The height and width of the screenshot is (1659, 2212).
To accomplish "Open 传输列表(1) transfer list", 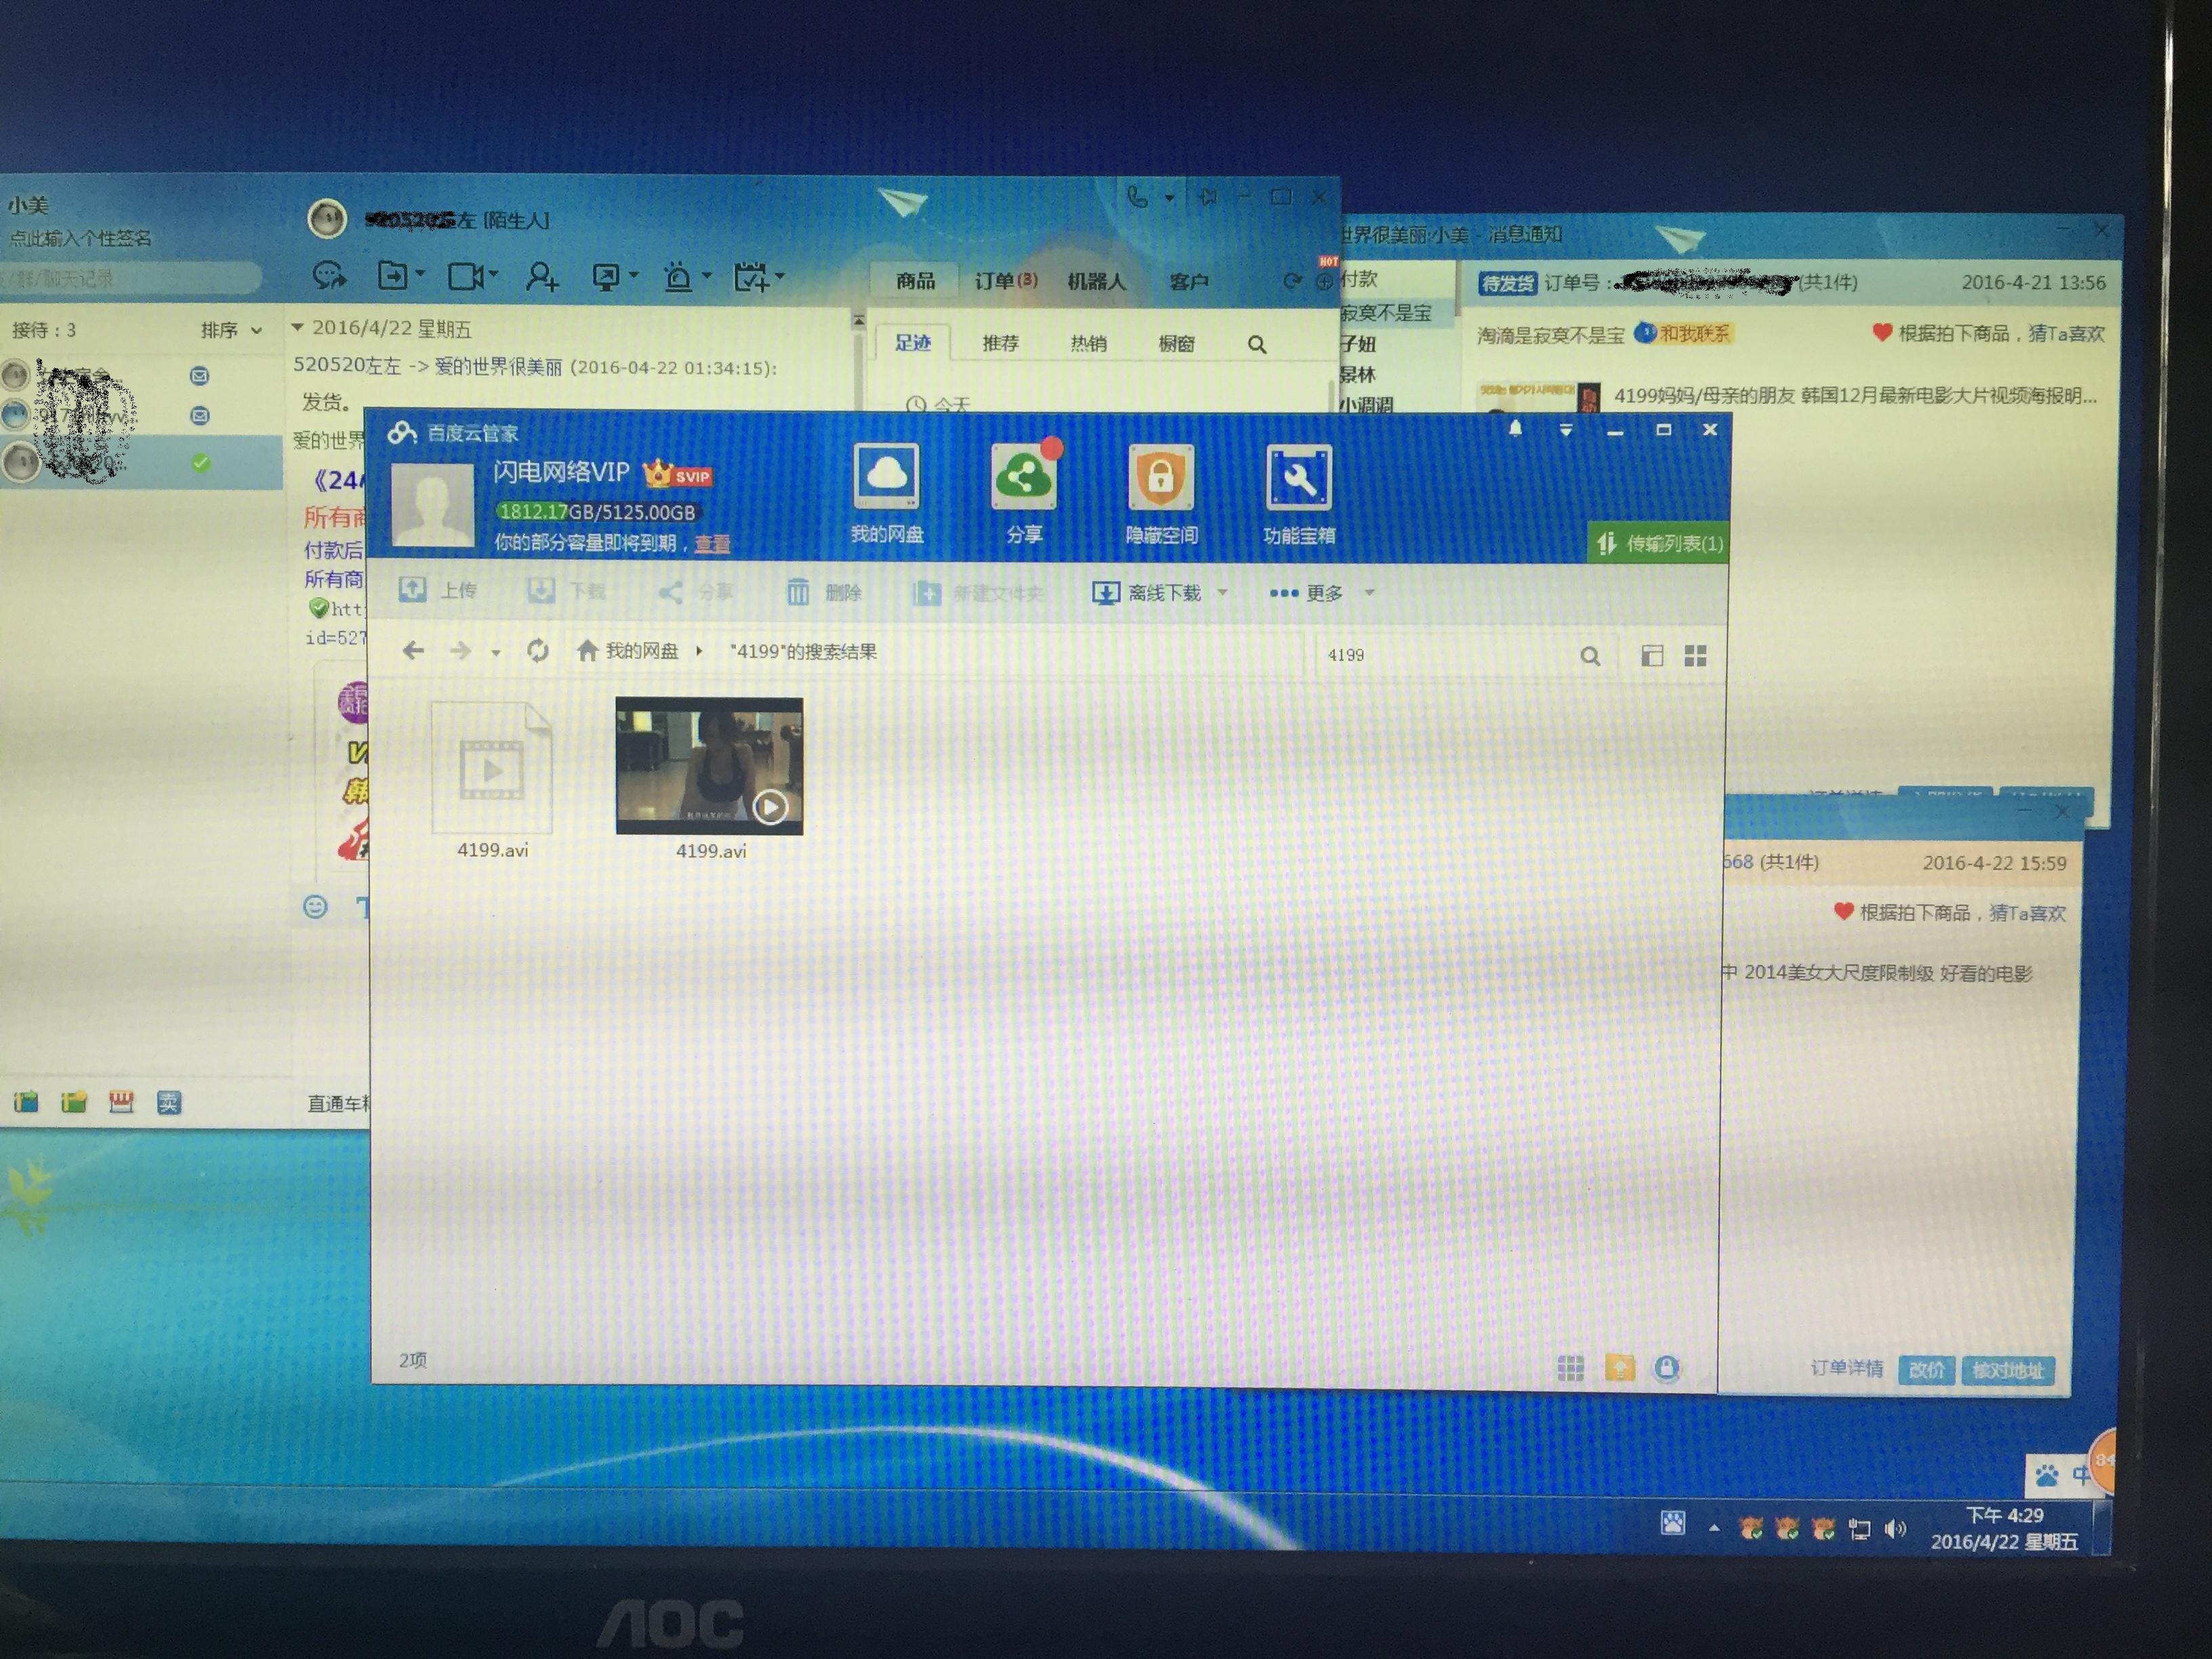I will [1658, 543].
